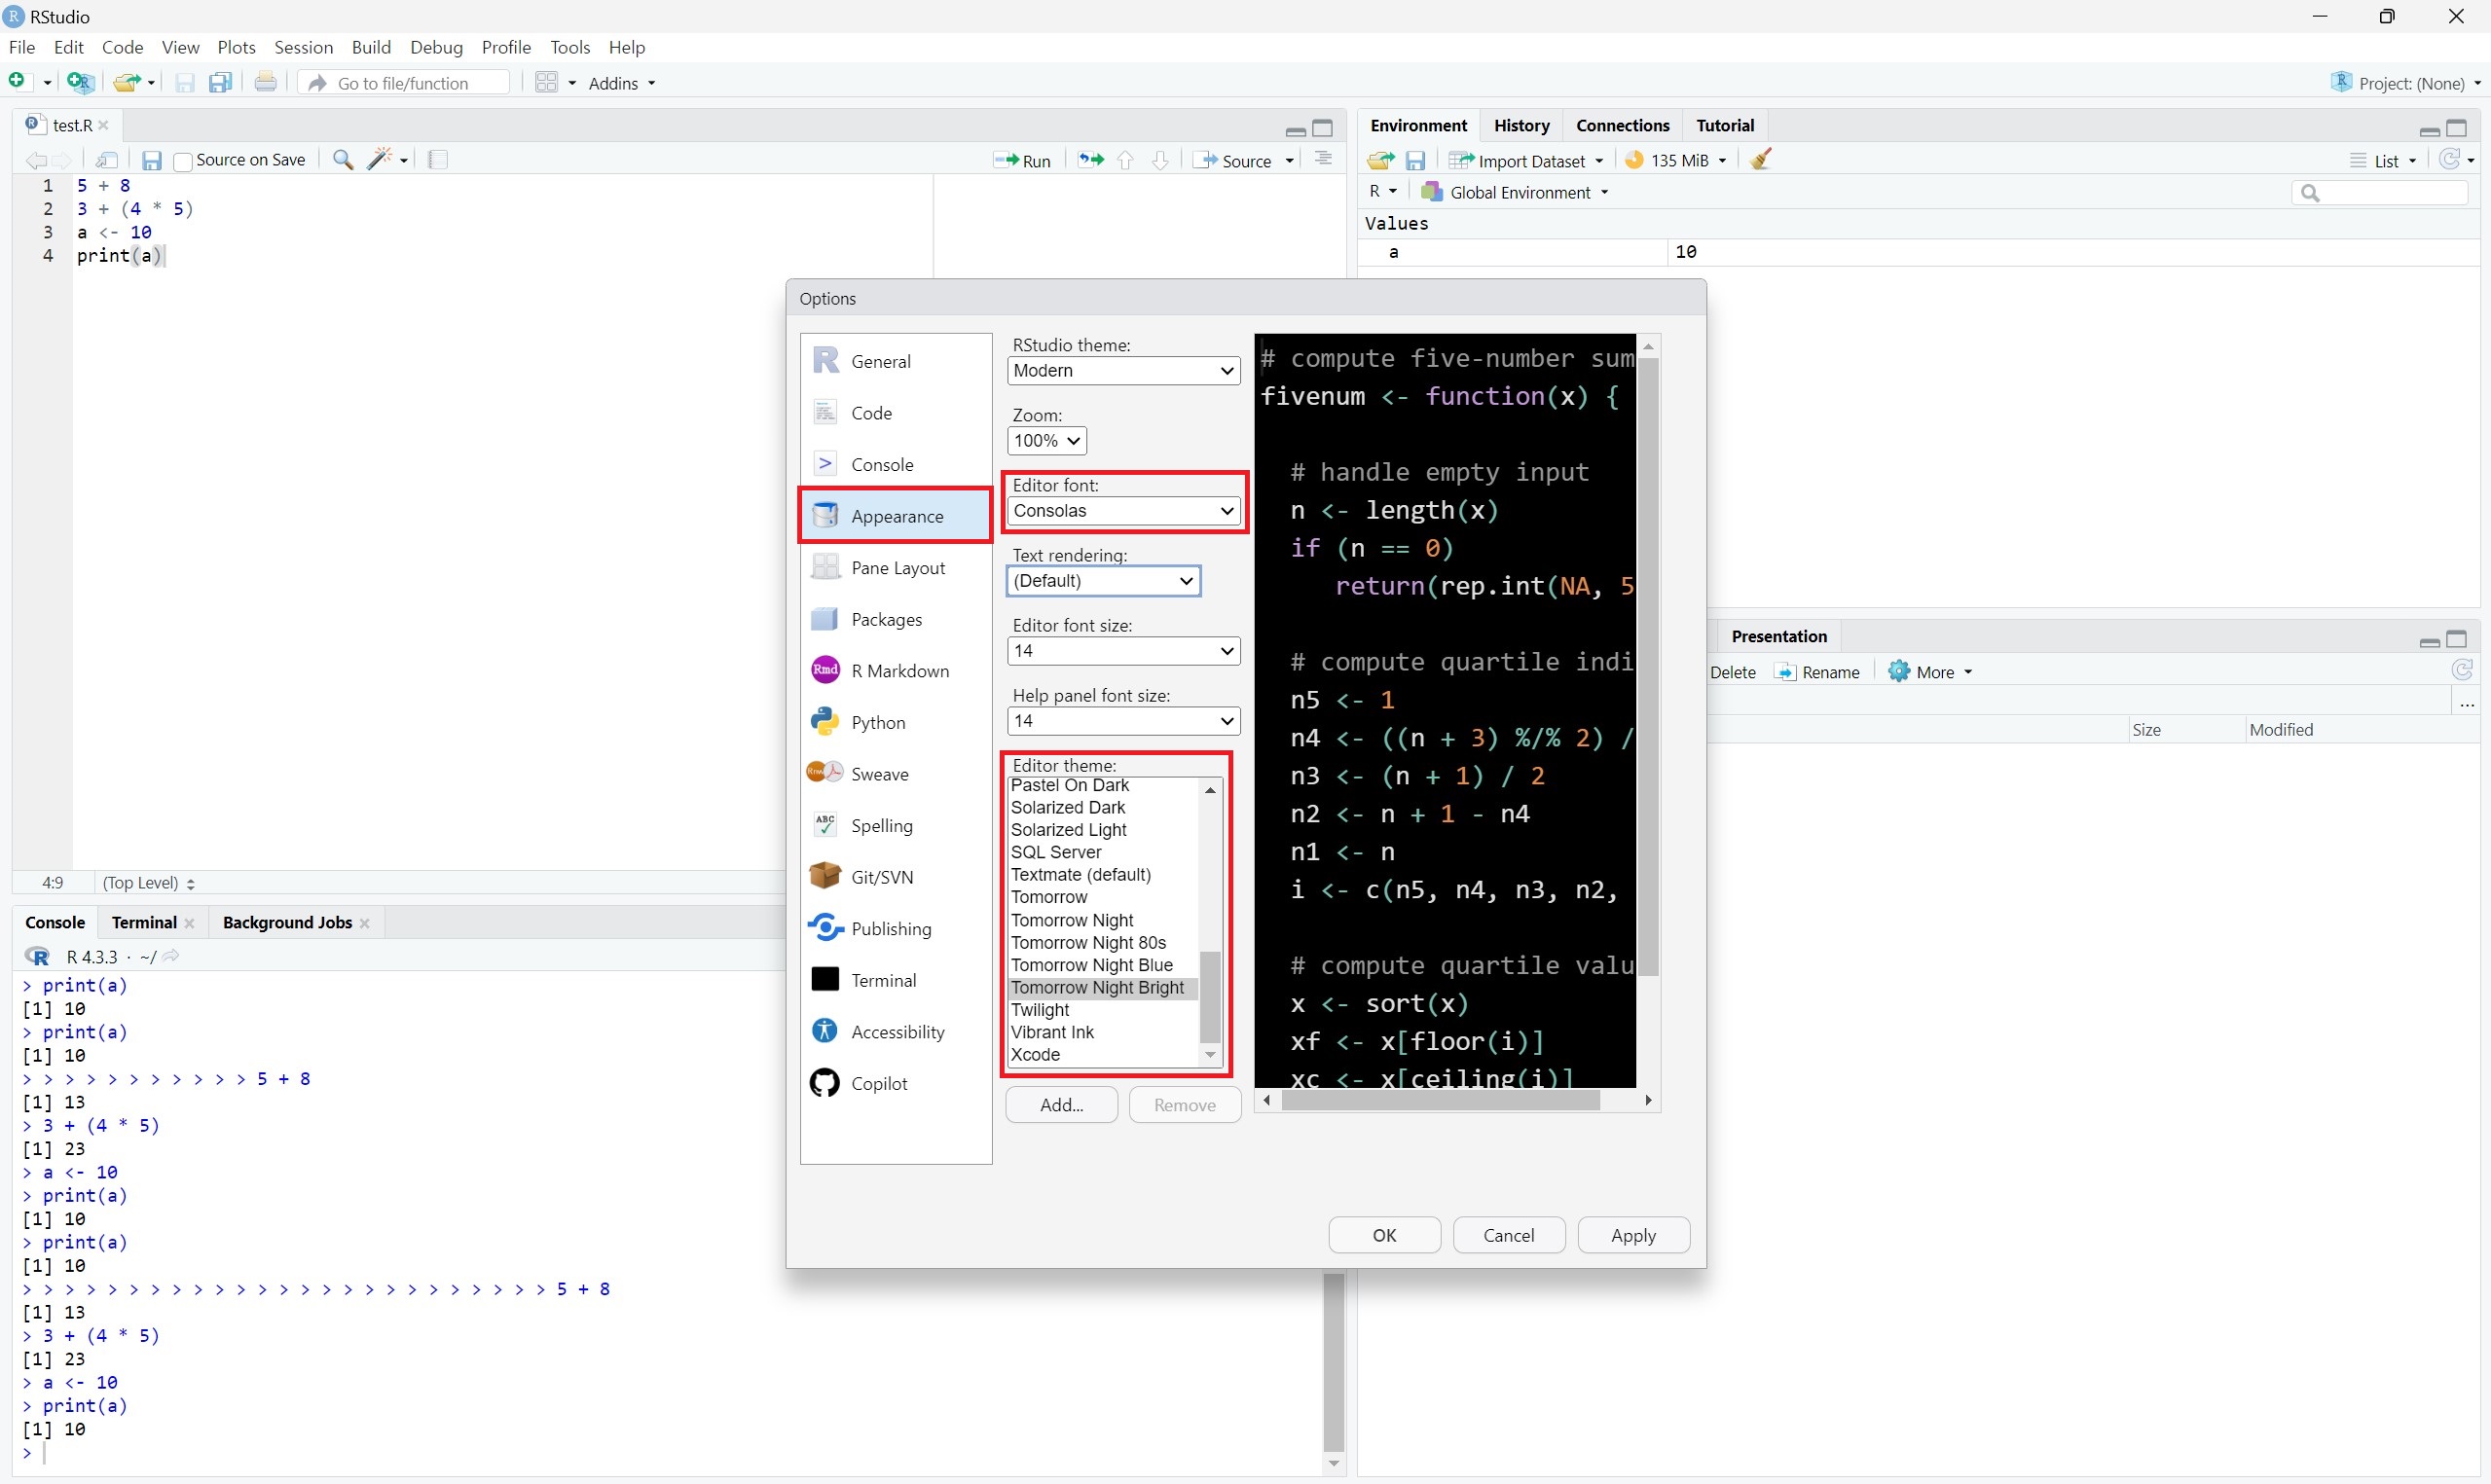The width and height of the screenshot is (2491, 1484).
Task: Click the magnifier Find/Replace icon in editor
Action: point(343,160)
